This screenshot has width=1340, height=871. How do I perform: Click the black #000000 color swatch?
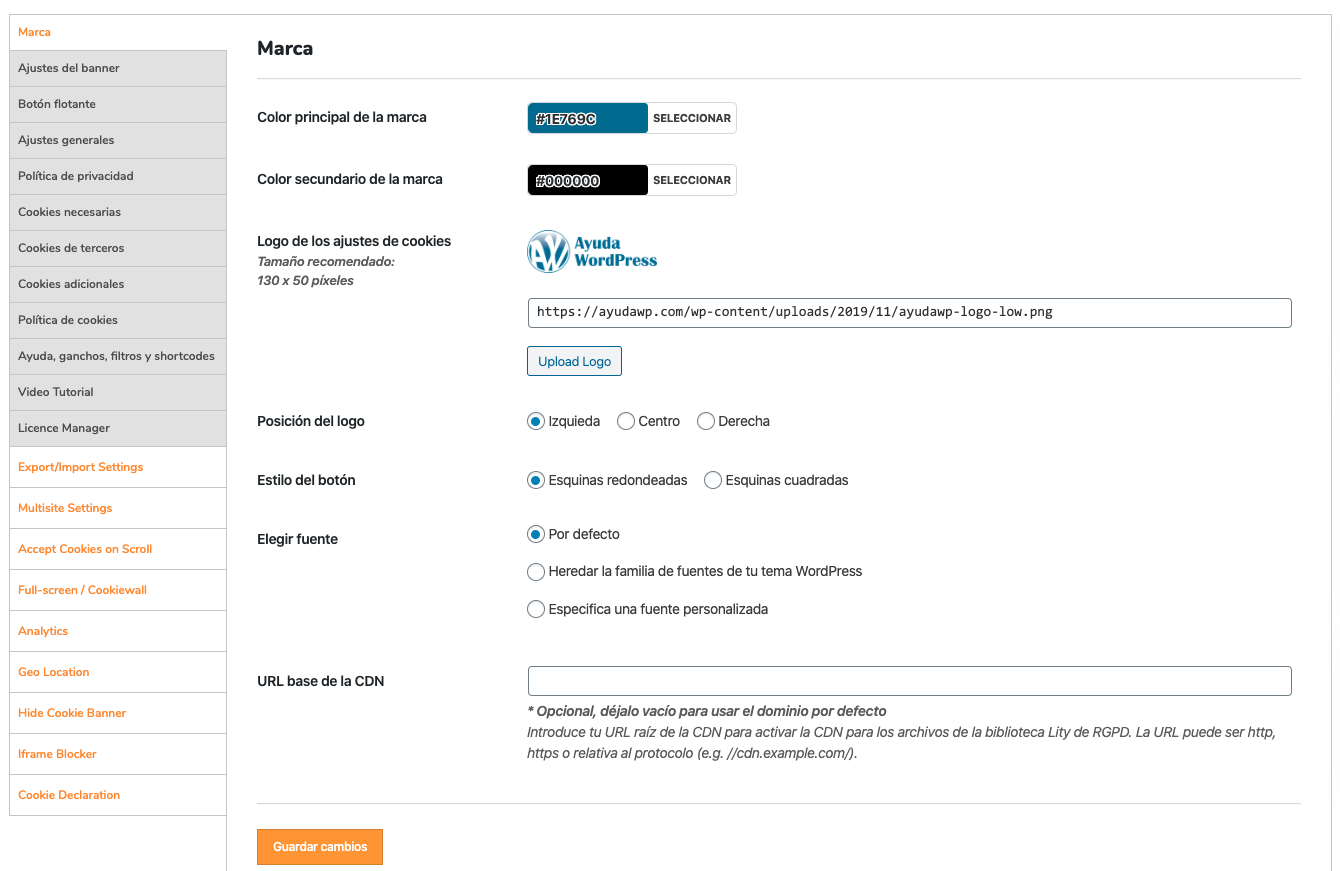[x=588, y=180]
